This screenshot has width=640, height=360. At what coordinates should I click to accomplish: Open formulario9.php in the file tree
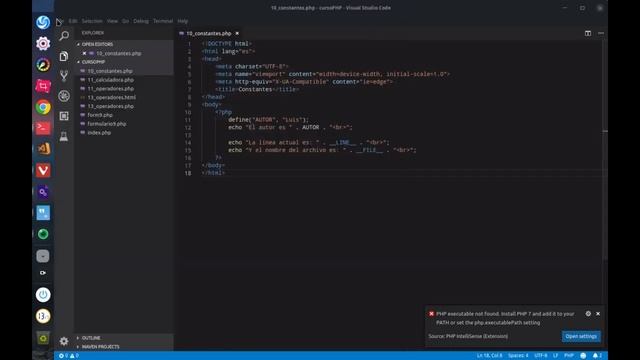(107, 124)
